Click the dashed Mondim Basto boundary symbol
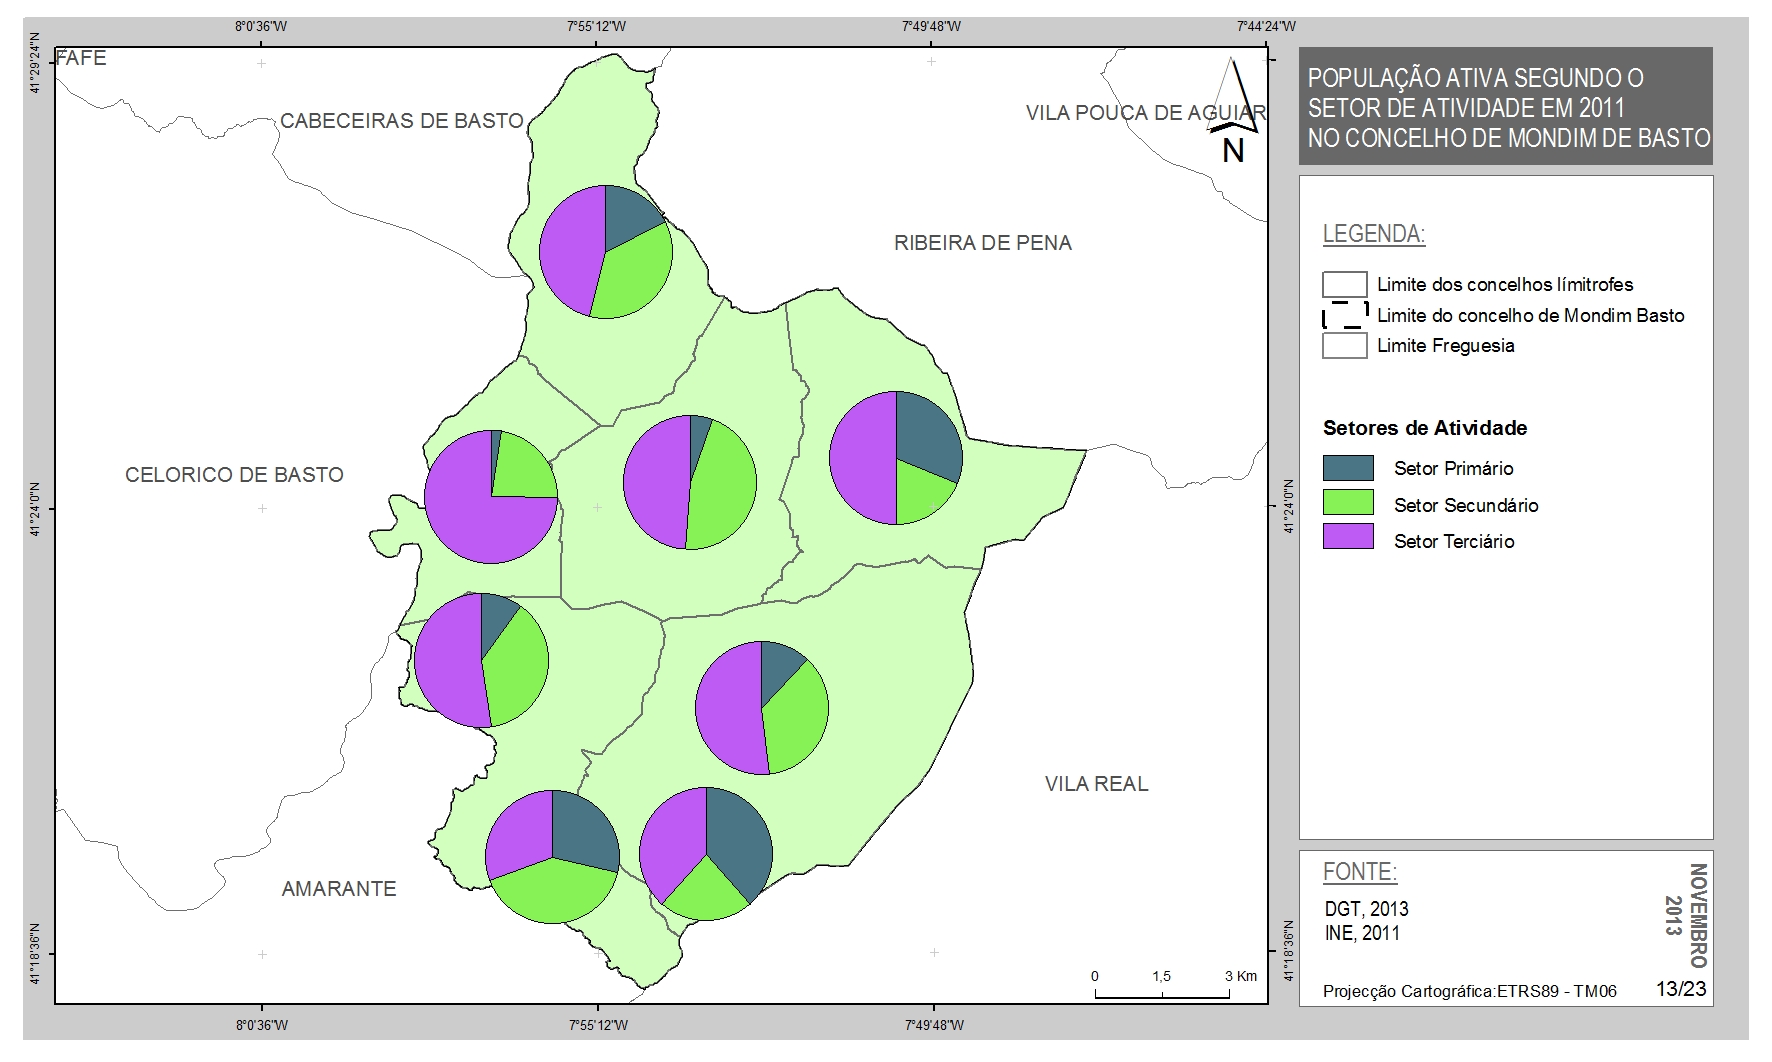 pyautogui.click(x=1345, y=315)
